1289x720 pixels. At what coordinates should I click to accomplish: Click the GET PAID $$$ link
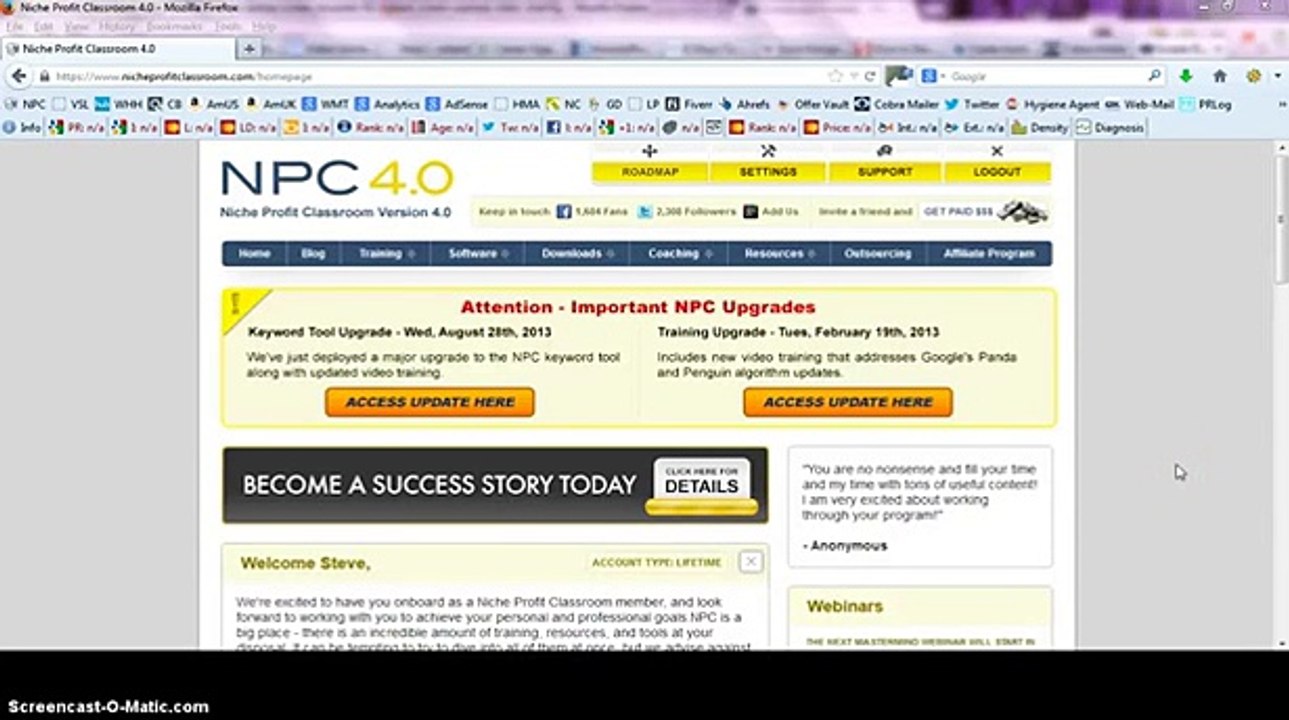957,212
